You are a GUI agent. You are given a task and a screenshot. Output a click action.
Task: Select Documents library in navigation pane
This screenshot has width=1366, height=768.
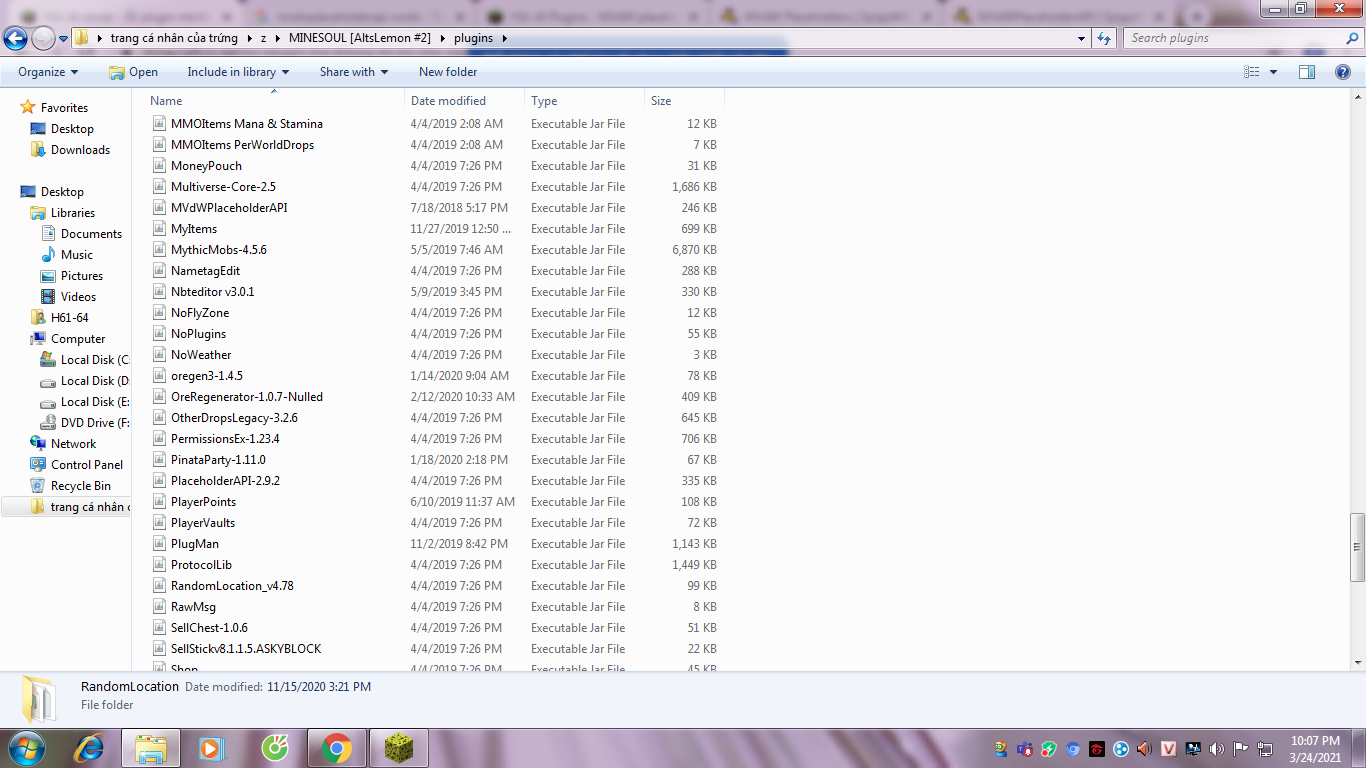coord(91,234)
